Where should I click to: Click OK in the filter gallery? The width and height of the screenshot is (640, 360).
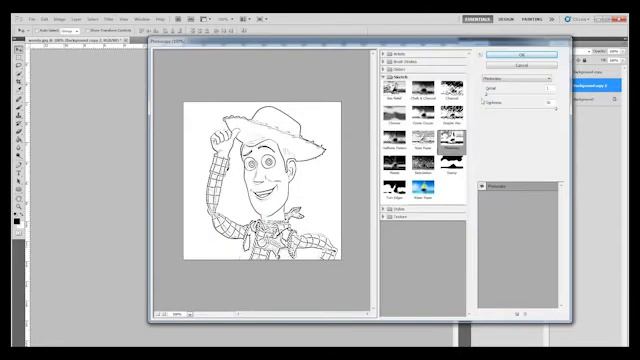[x=522, y=55]
